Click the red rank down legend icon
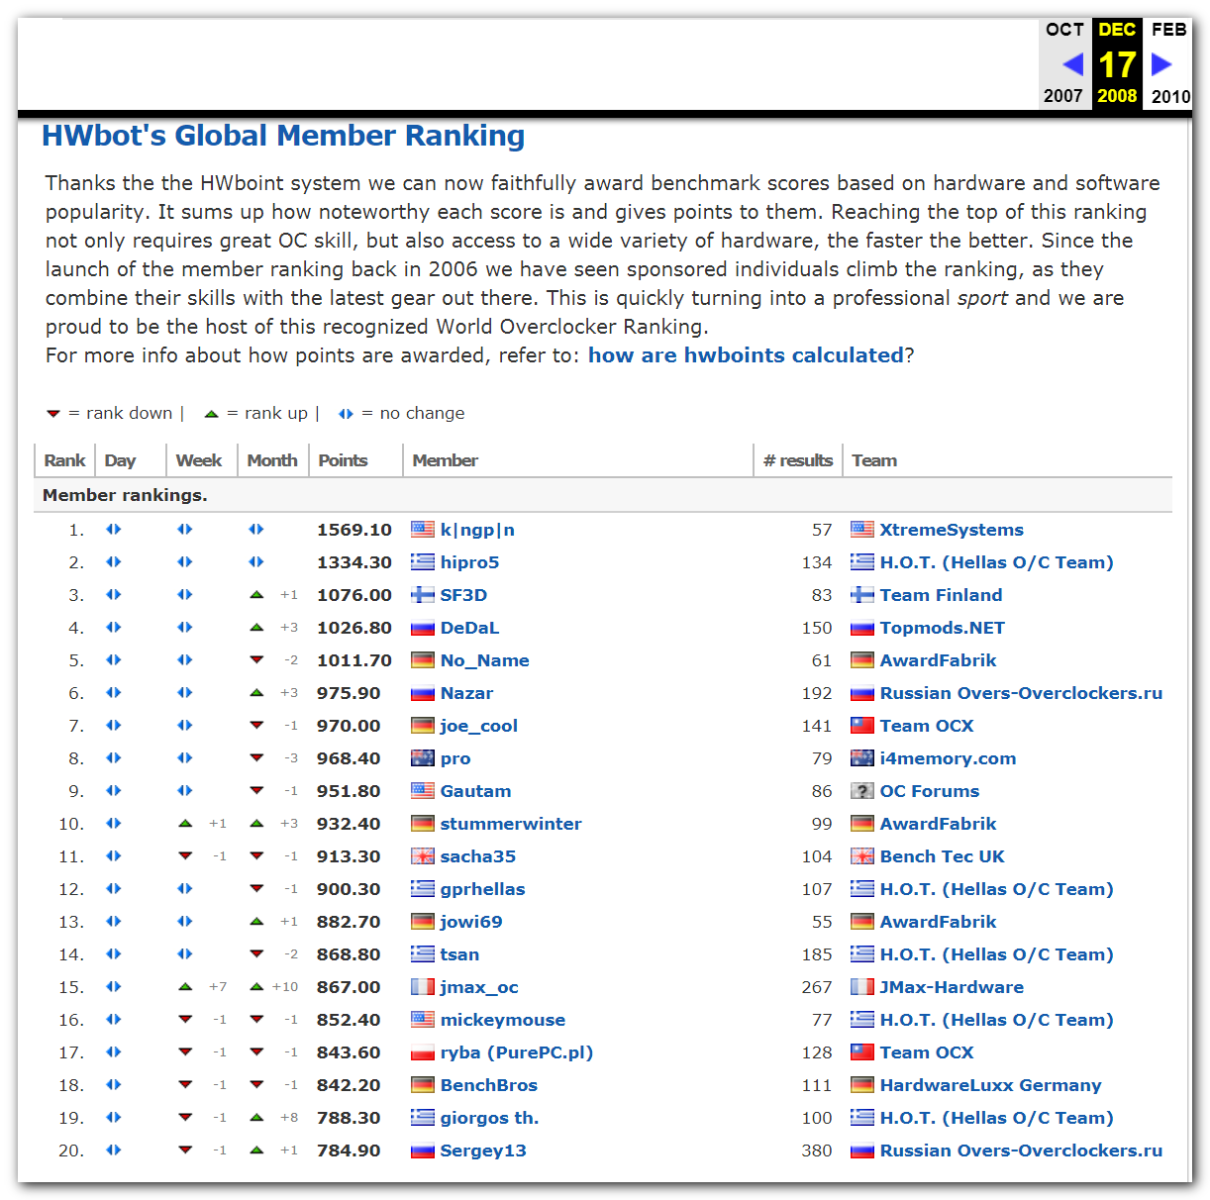 pos(53,414)
